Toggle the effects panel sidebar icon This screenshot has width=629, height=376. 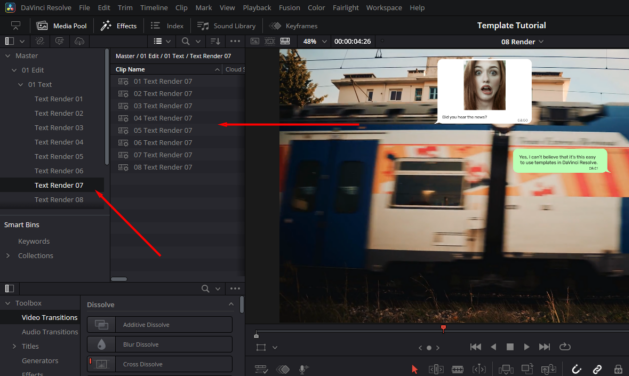click(9, 288)
